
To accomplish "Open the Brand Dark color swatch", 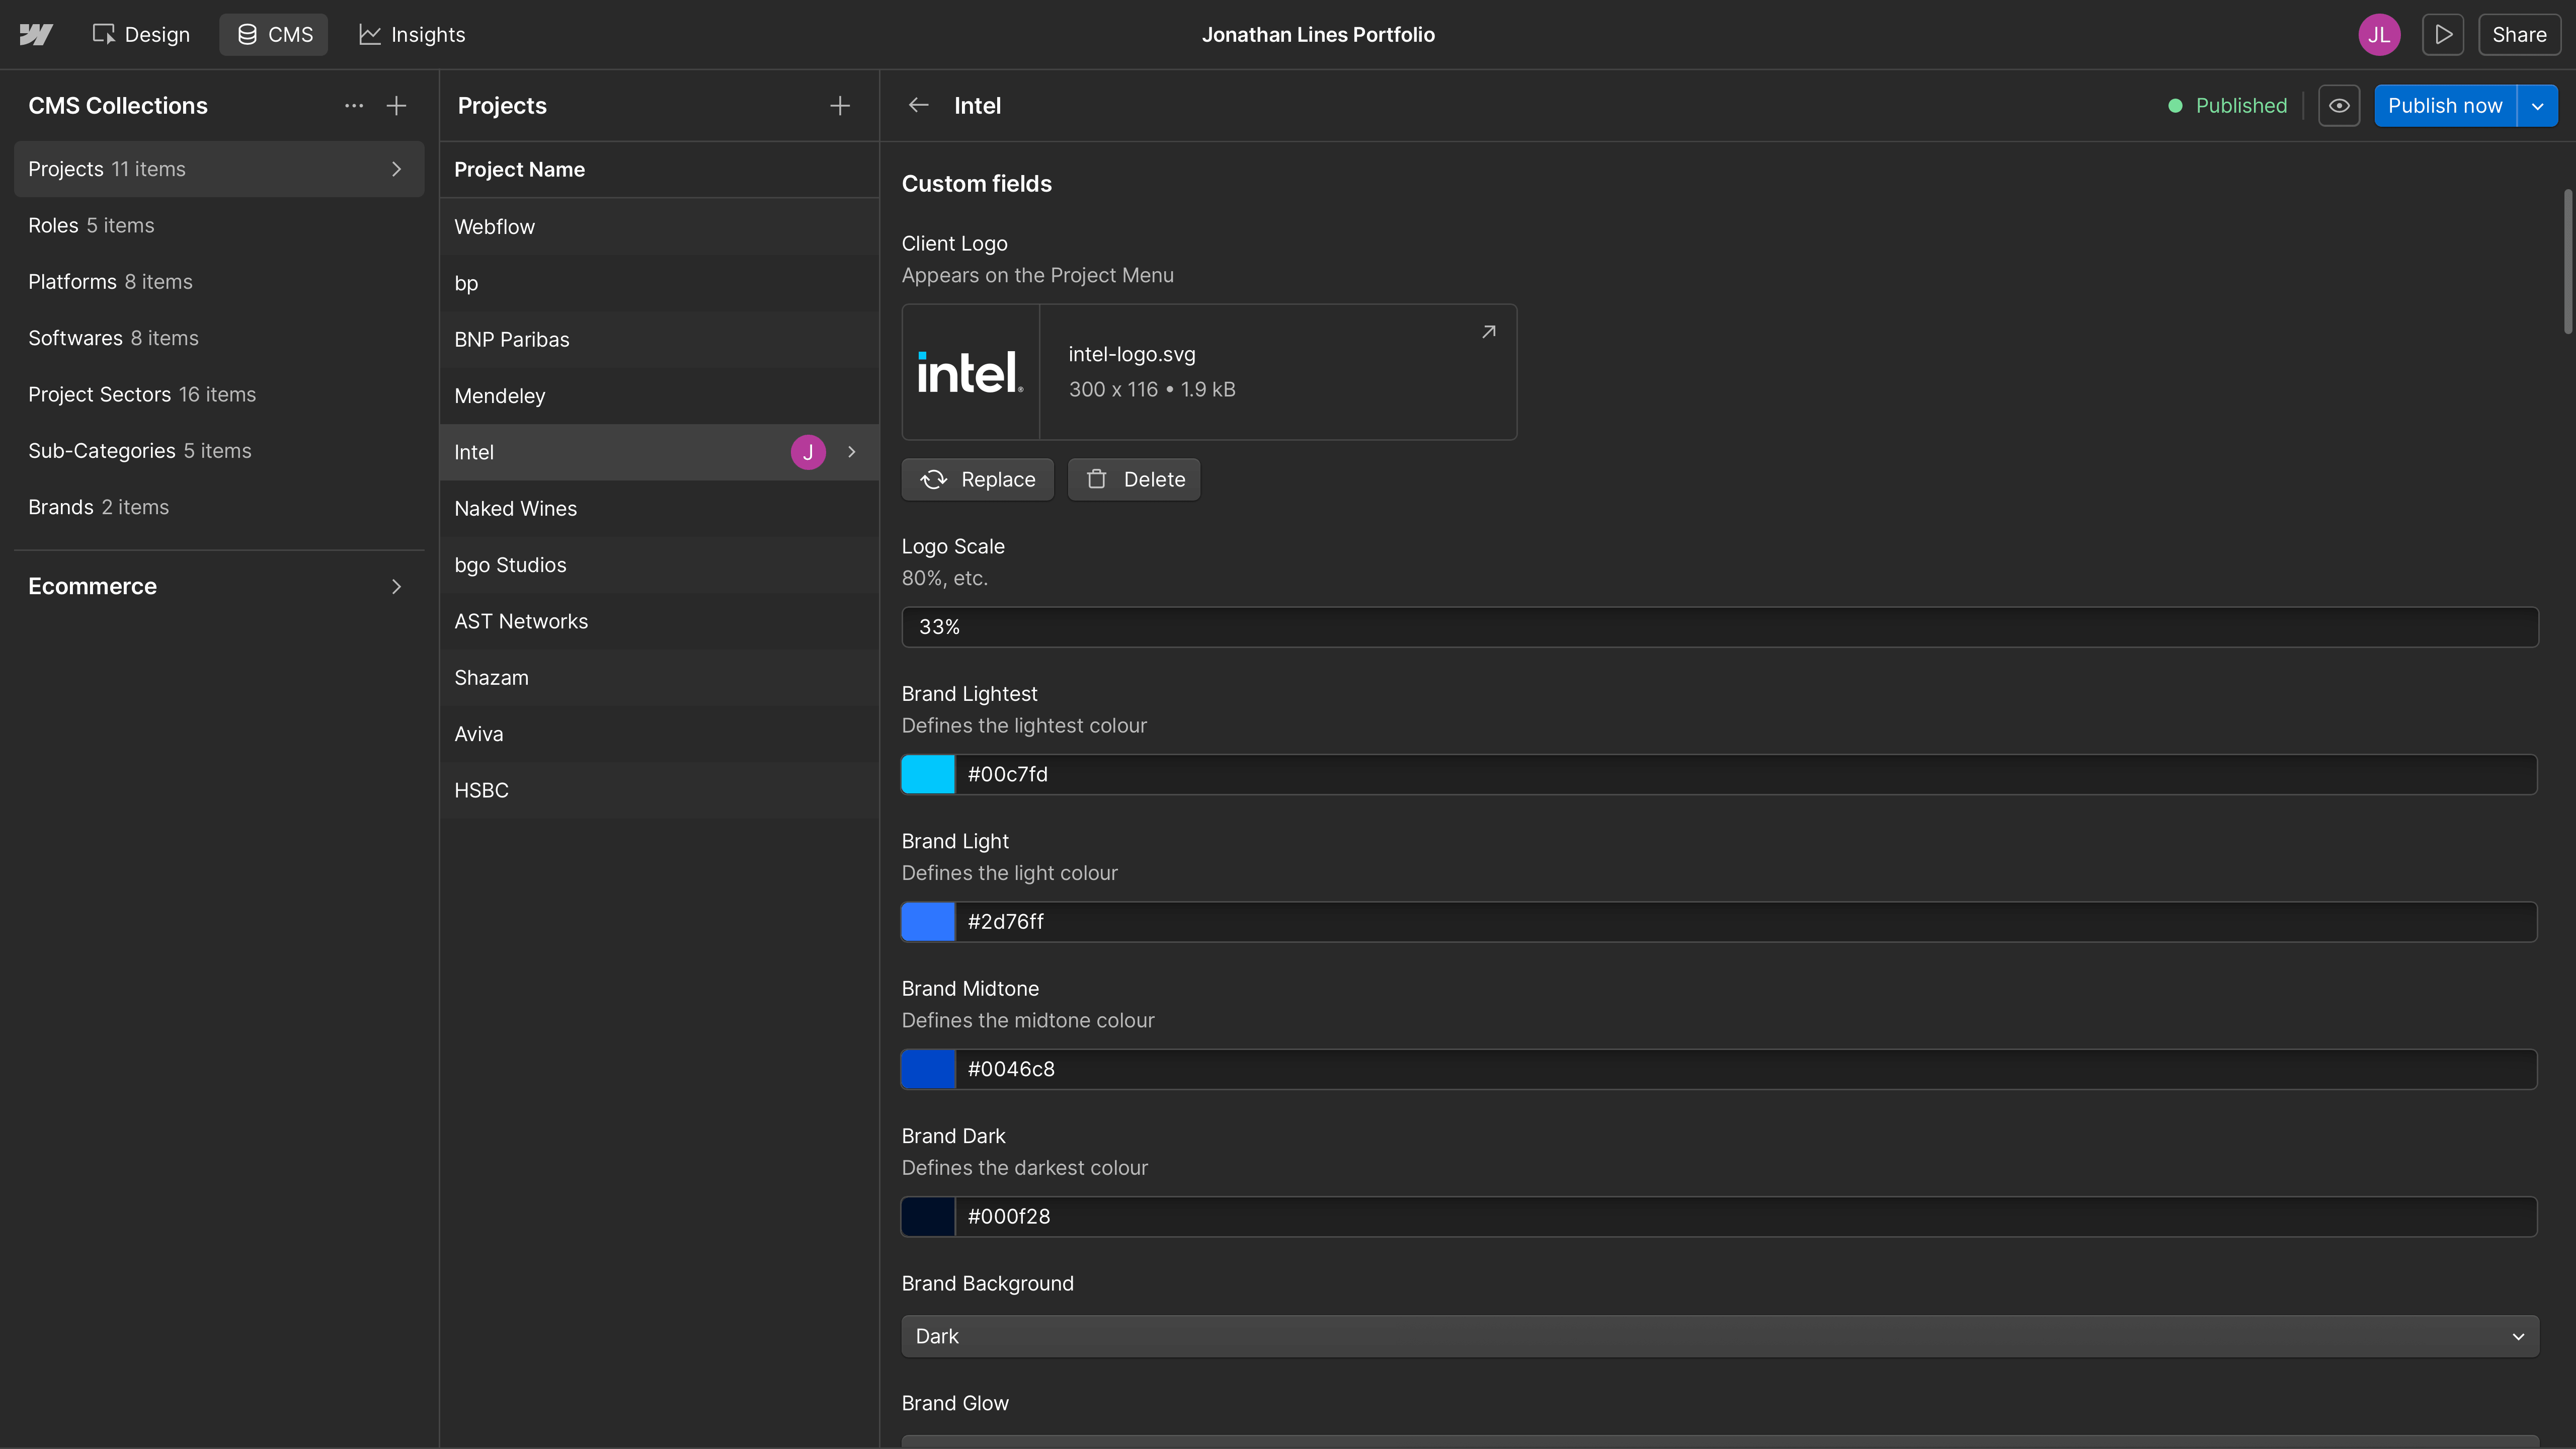I will tap(928, 1217).
